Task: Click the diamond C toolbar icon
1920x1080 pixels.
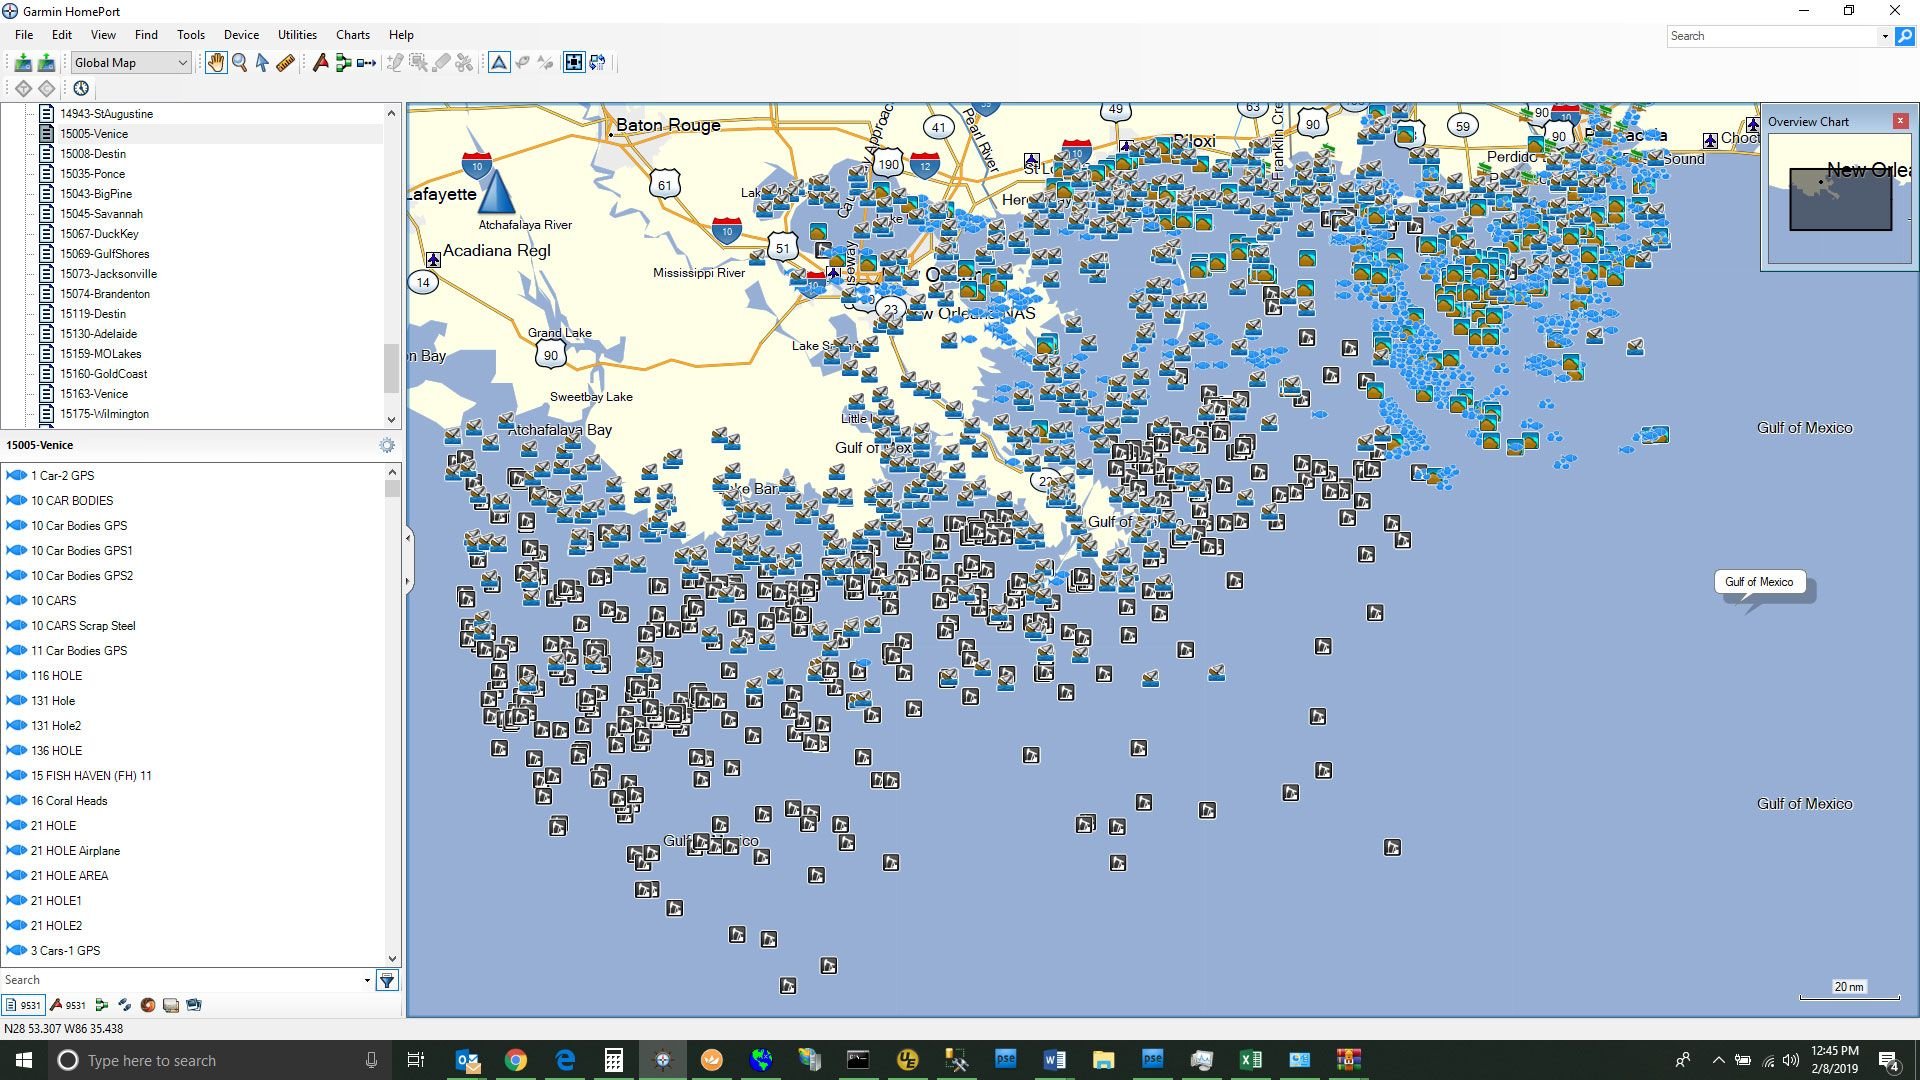Action: tap(46, 88)
